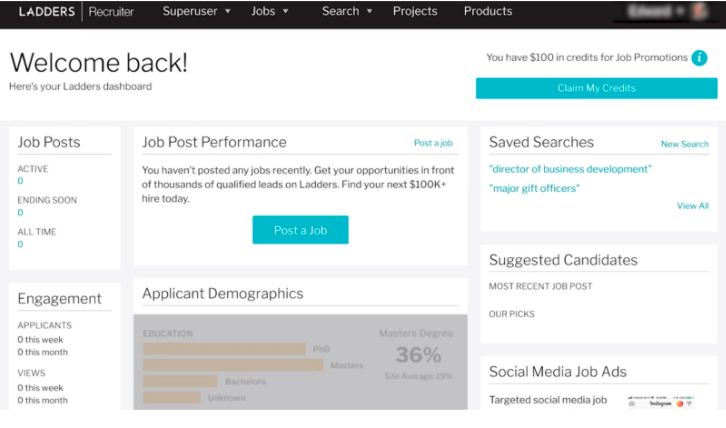The image size is (726, 428).
Task: Expand the Jobs dropdown arrow
Action: click(286, 11)
